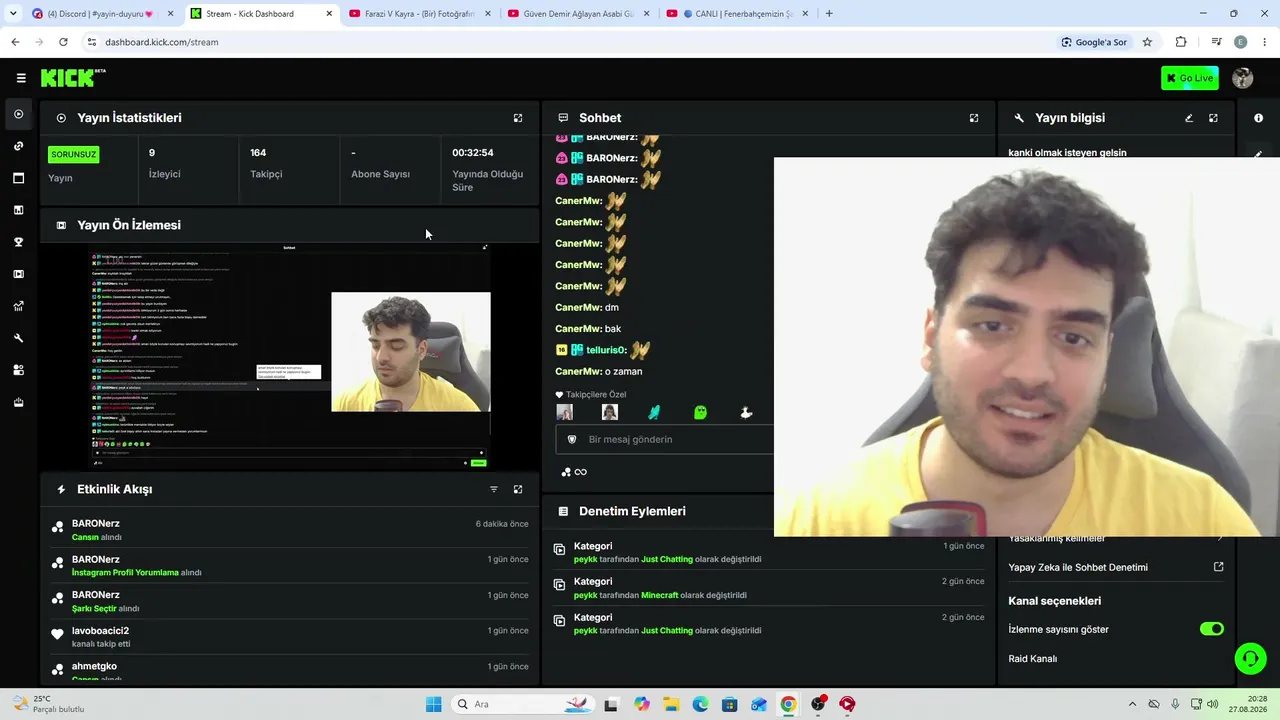
Task: Toggle İzlenme sayısını göster switch
Action: click(1212, 629)
